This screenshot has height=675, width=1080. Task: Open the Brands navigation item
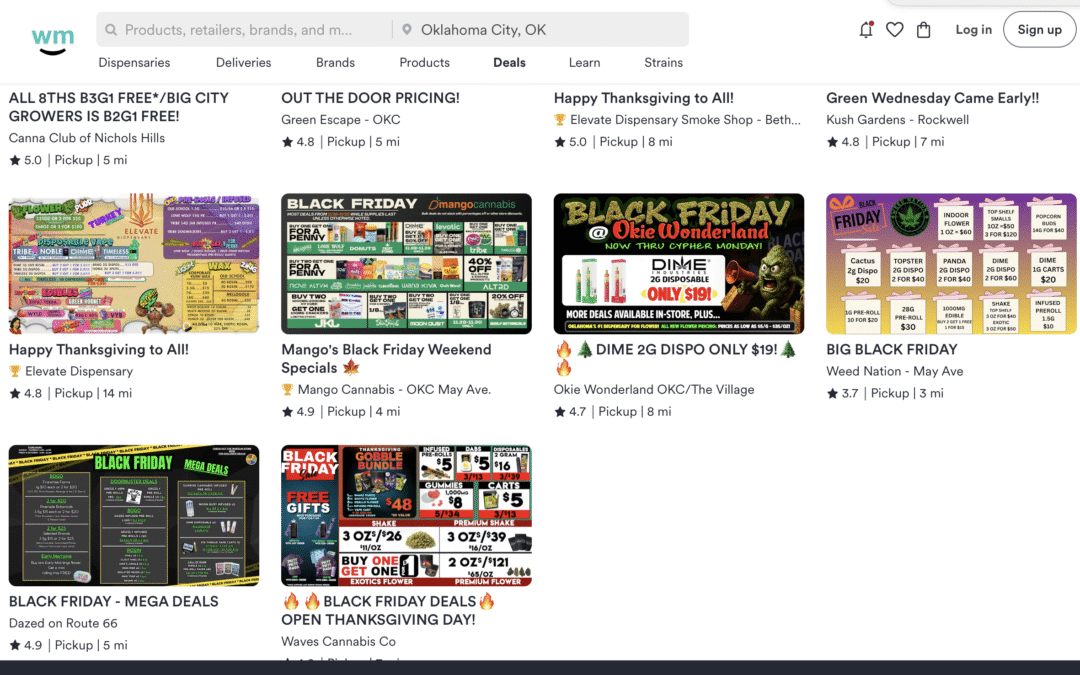[x=335, y=63]
